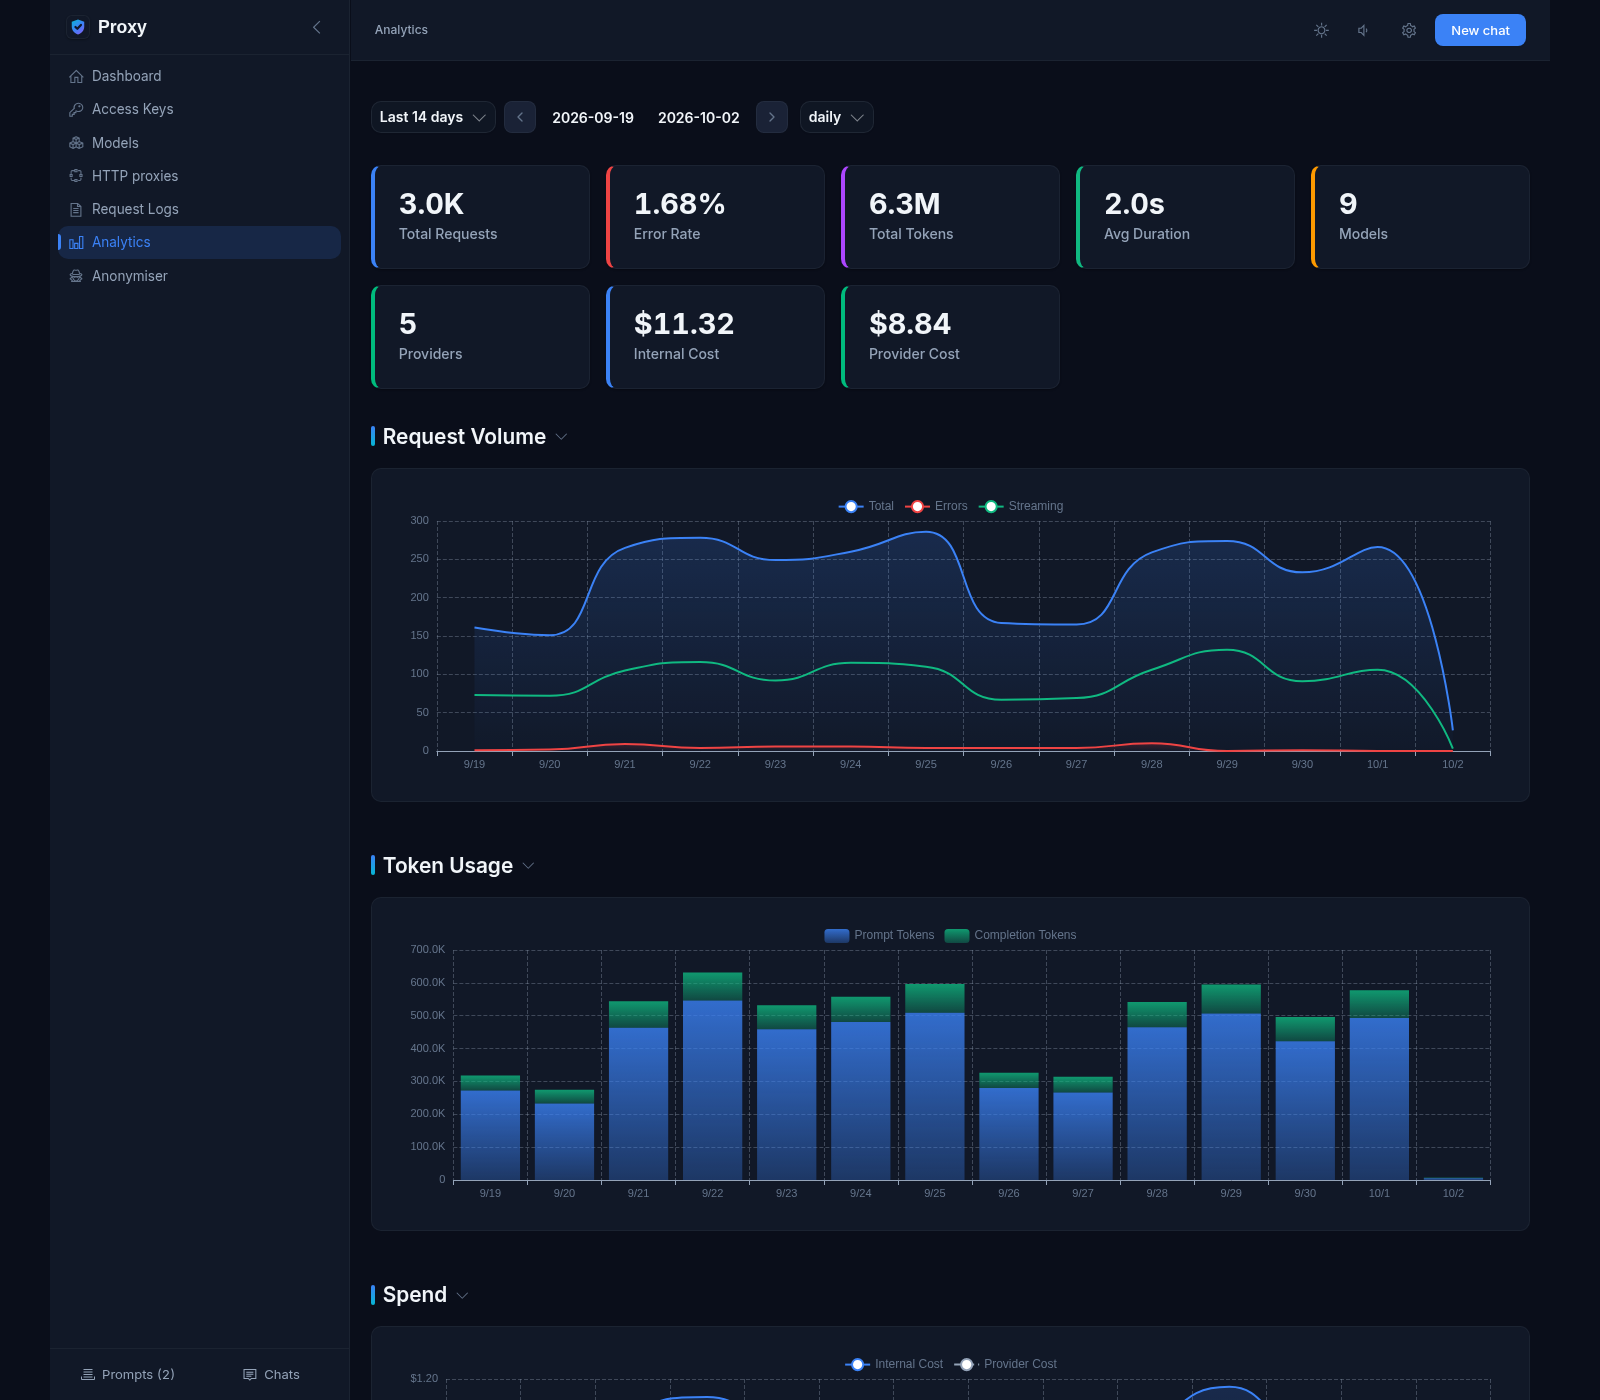Click the Request Logs document icon
Viewport: 1600px width, 1400px height.
click(76, 210)
